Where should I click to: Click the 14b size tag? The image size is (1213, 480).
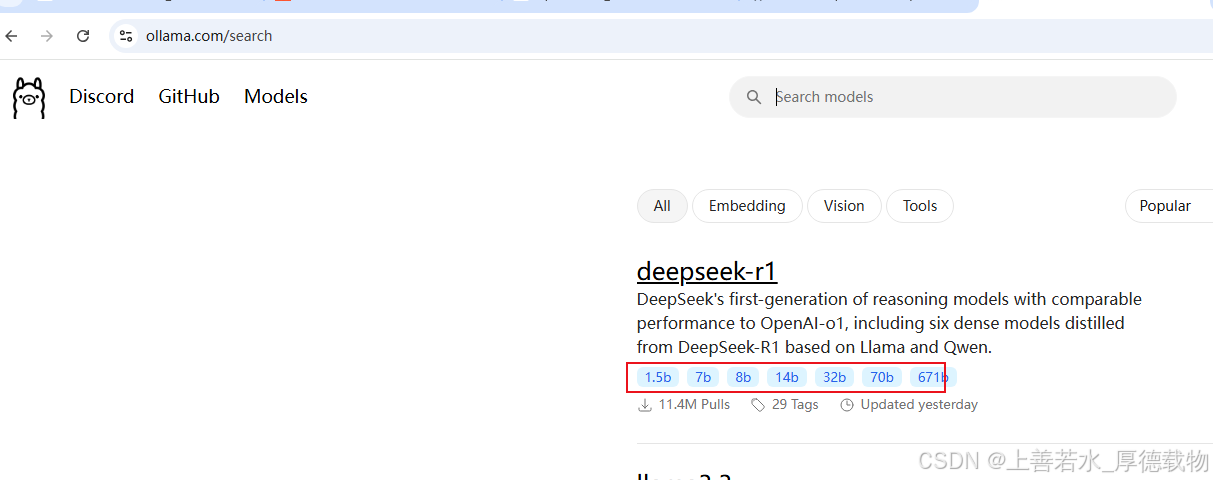(x=787, y=377)
